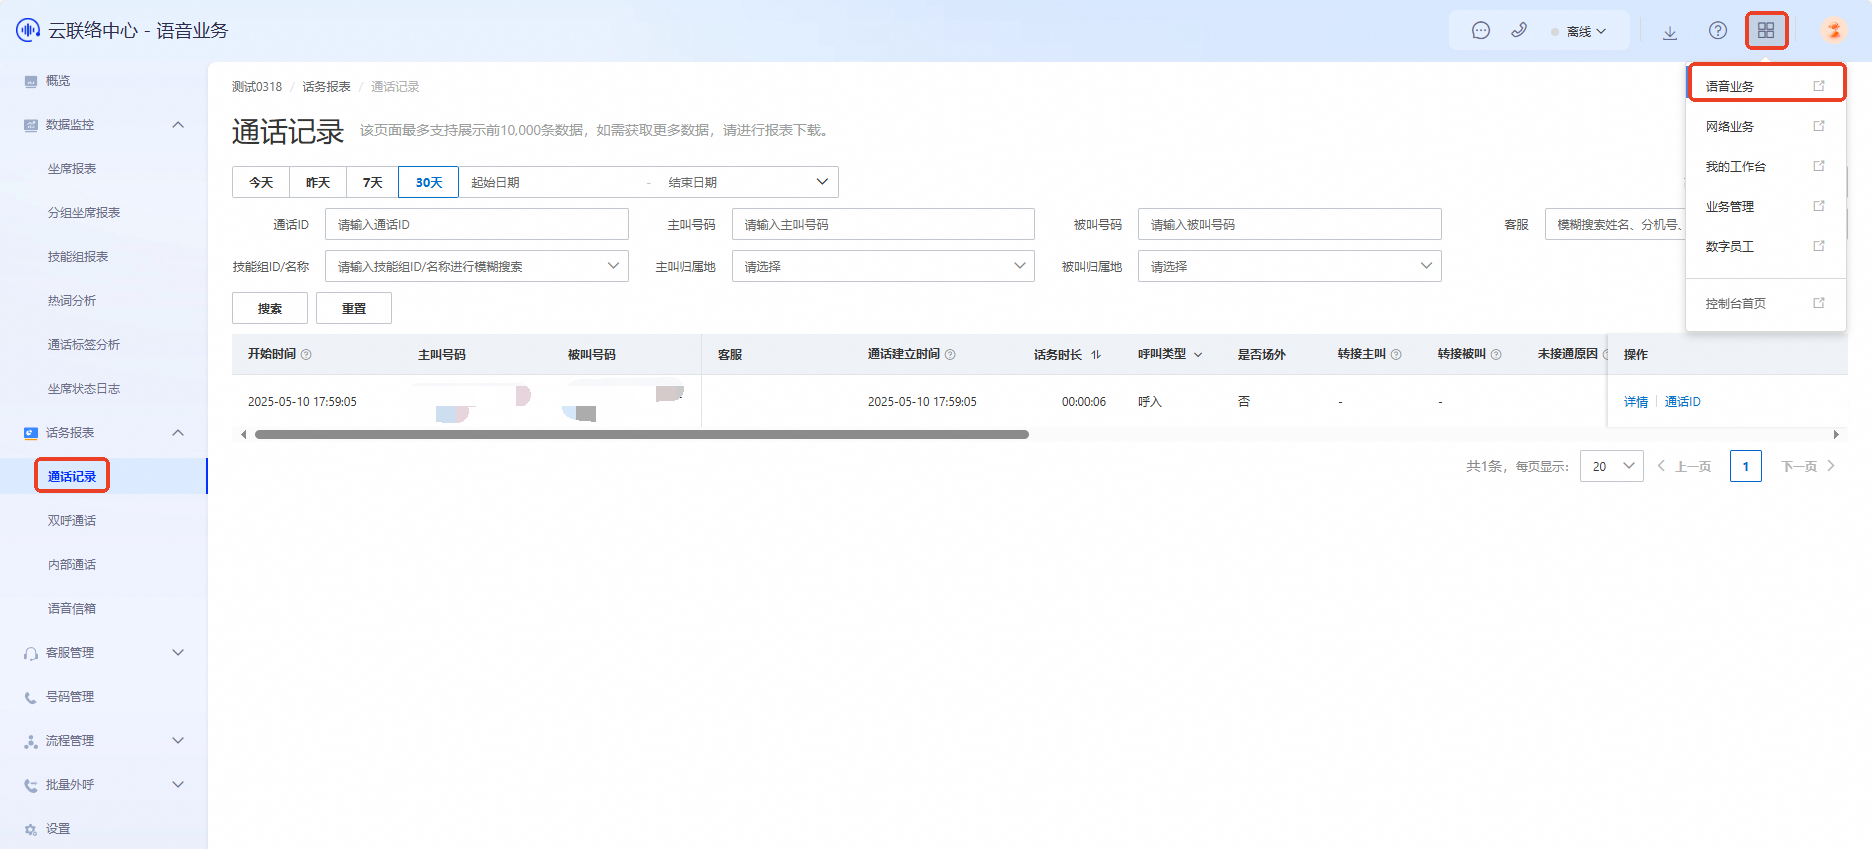The height and width of the screenshot is (849, 1872).
Task: Click the 搜索 button
Action: (x=270, y=308)
